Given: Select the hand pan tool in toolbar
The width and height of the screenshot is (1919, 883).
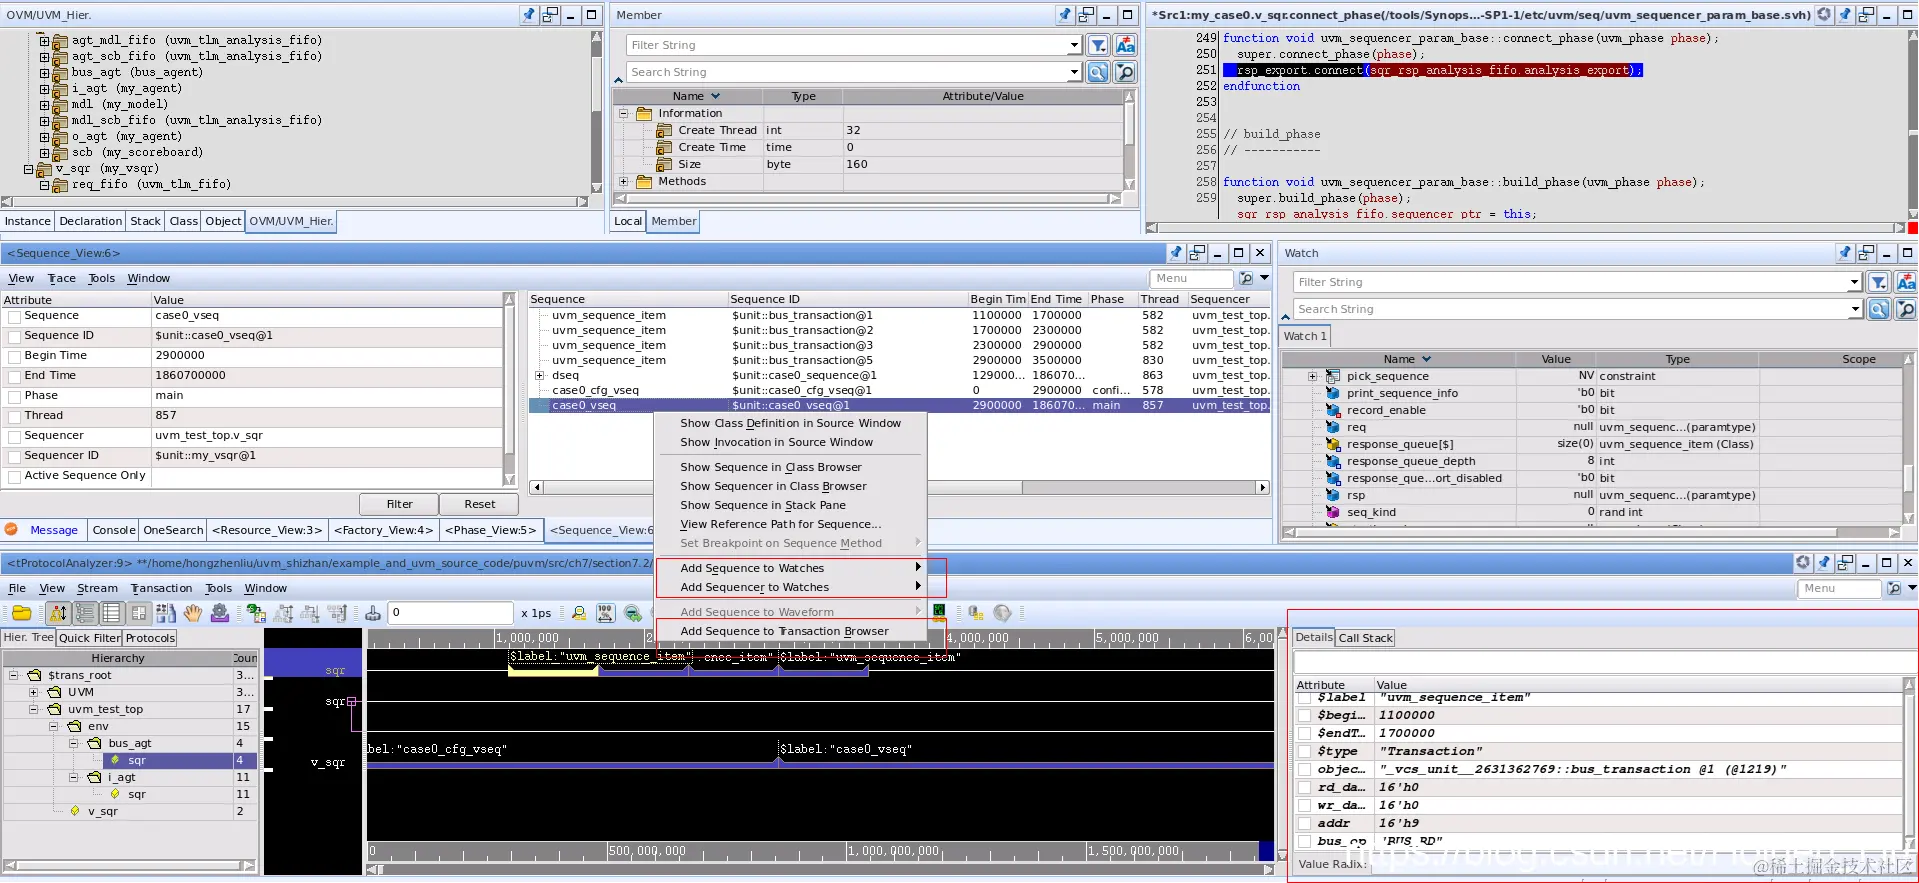Looking at the screenshot, I should (193, 613).
